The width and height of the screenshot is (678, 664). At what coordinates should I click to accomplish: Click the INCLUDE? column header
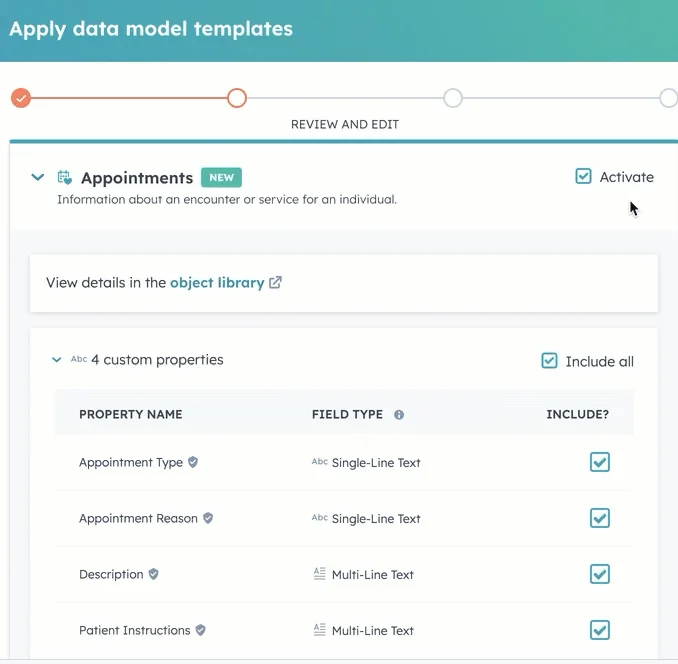[x=578, y=414]
